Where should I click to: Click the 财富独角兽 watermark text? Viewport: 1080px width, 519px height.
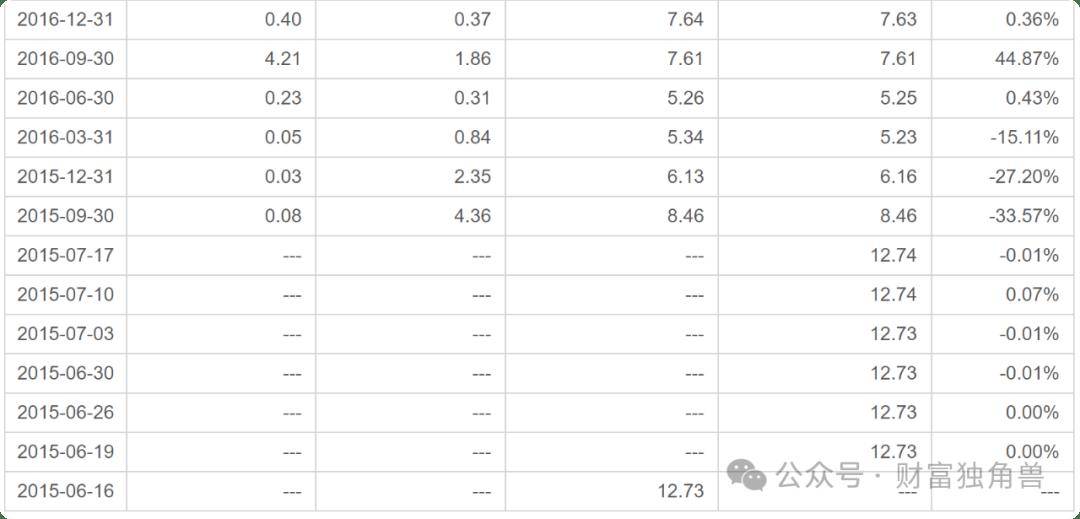[970, 476]
